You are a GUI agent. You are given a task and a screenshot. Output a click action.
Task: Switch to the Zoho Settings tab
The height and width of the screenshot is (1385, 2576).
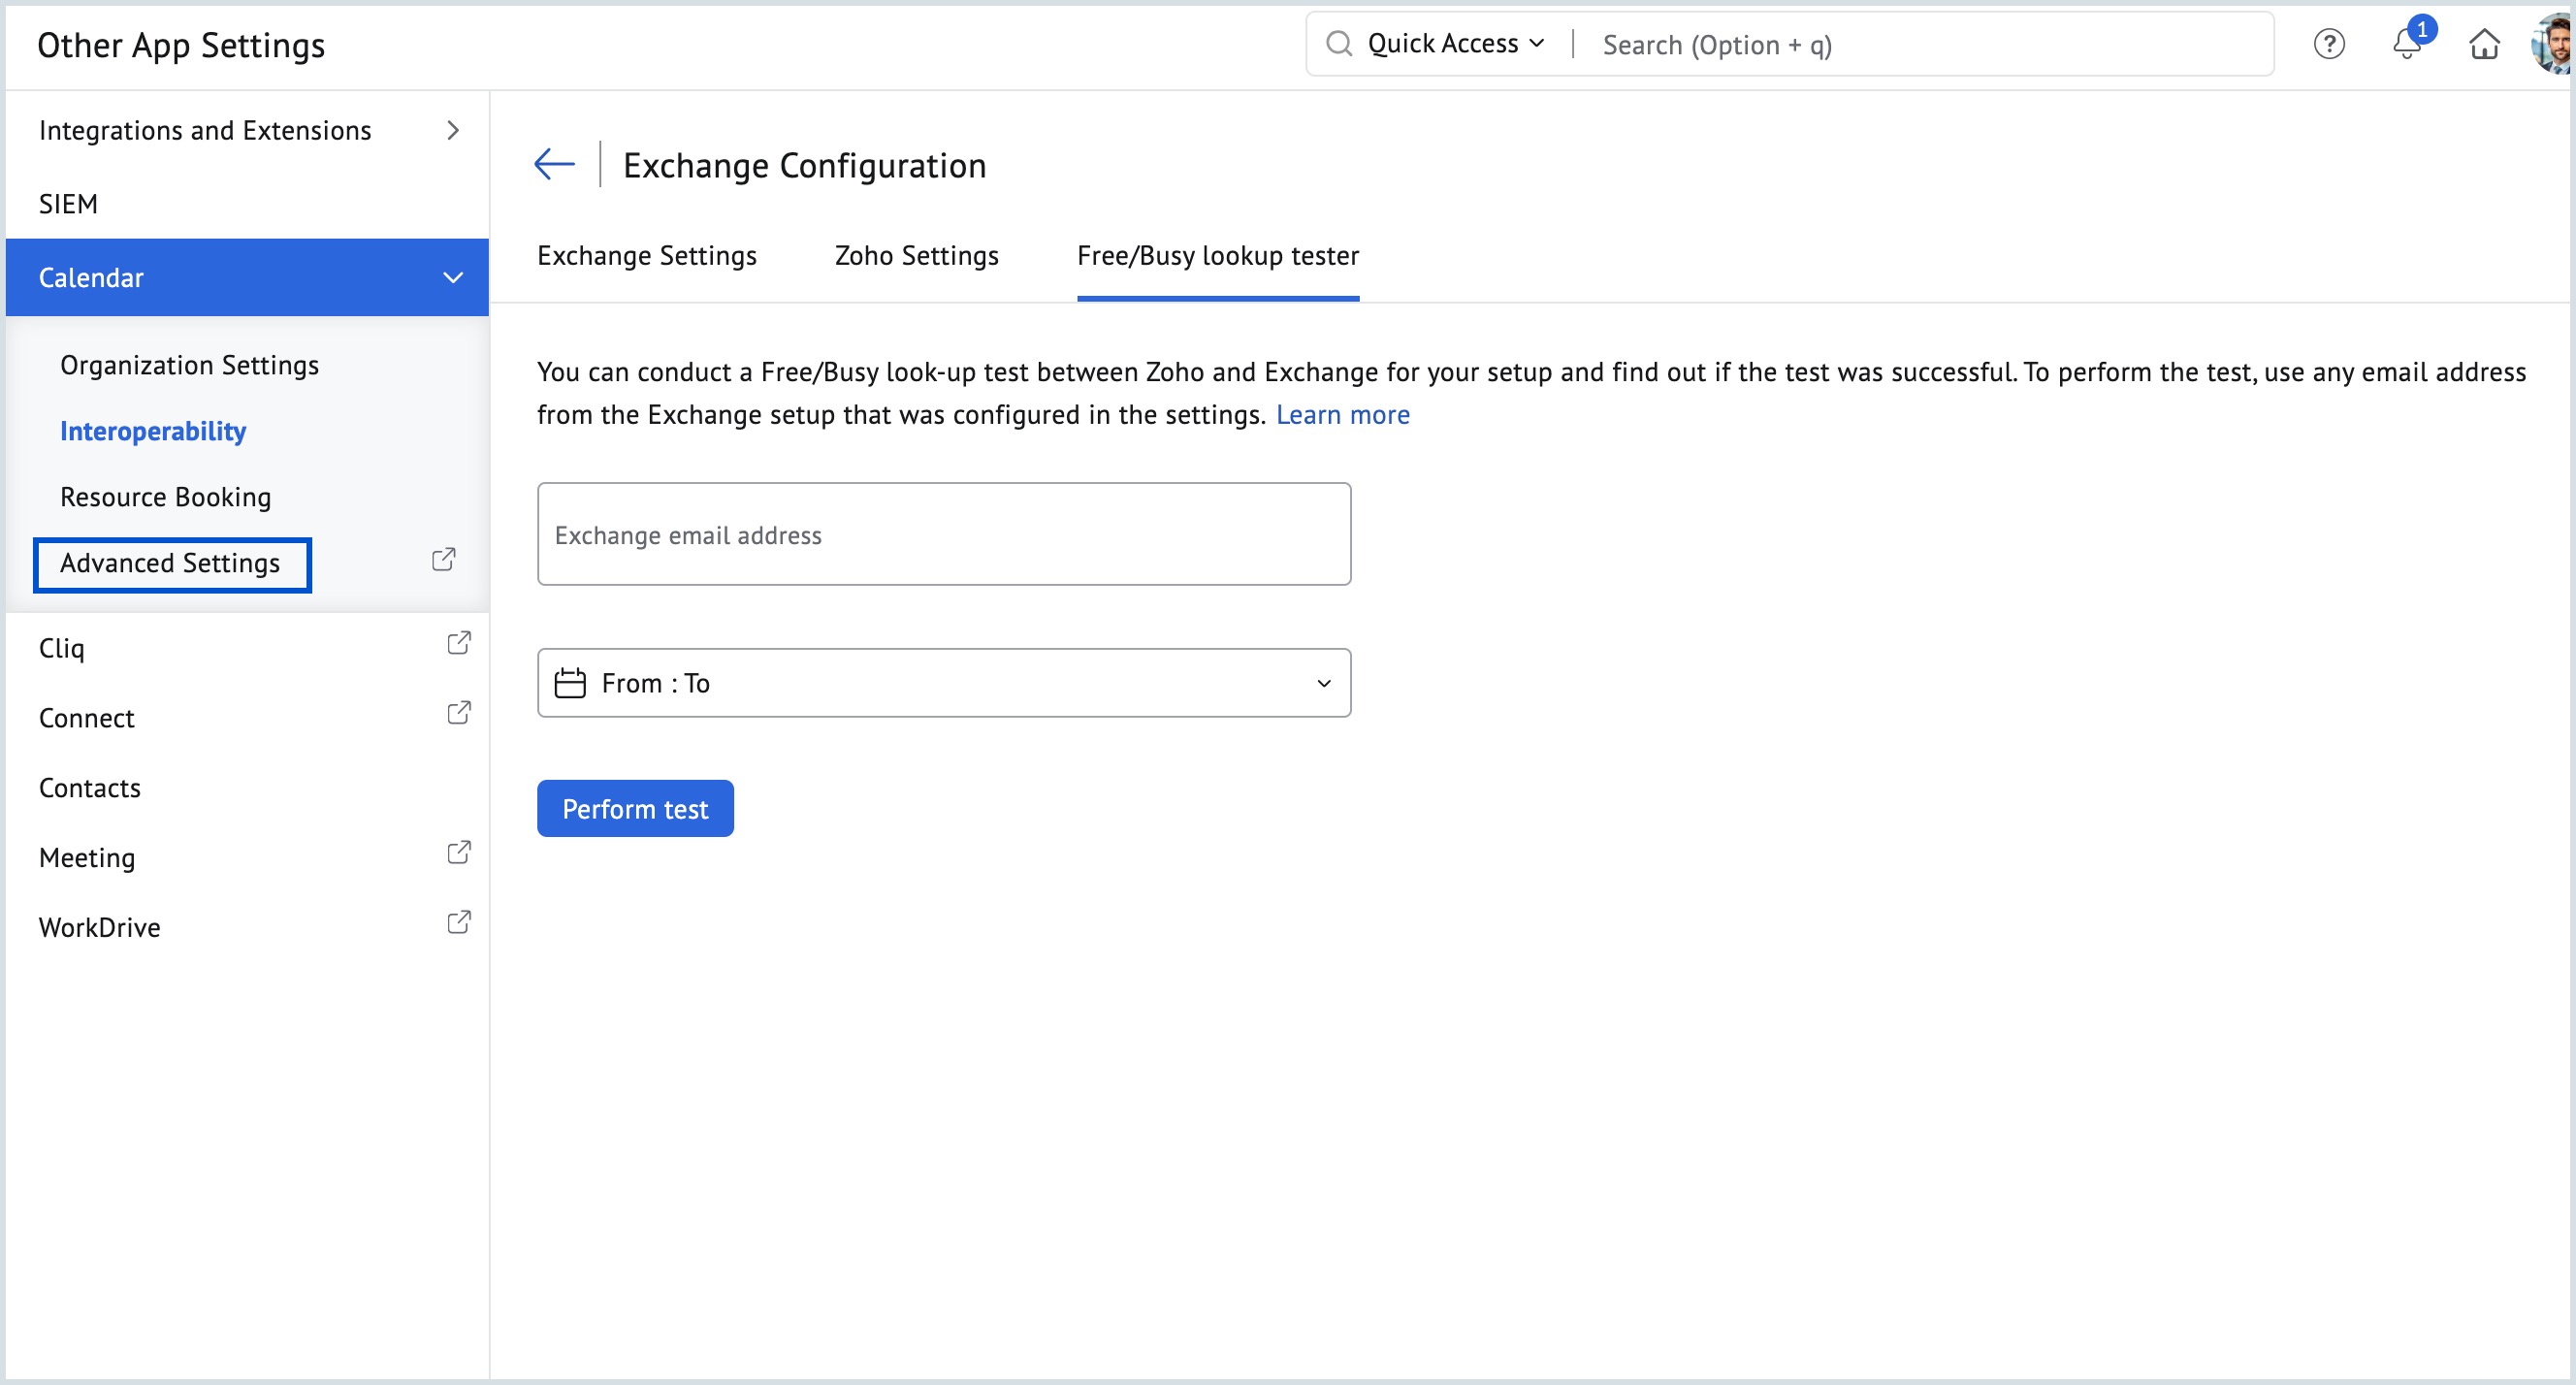915,255
